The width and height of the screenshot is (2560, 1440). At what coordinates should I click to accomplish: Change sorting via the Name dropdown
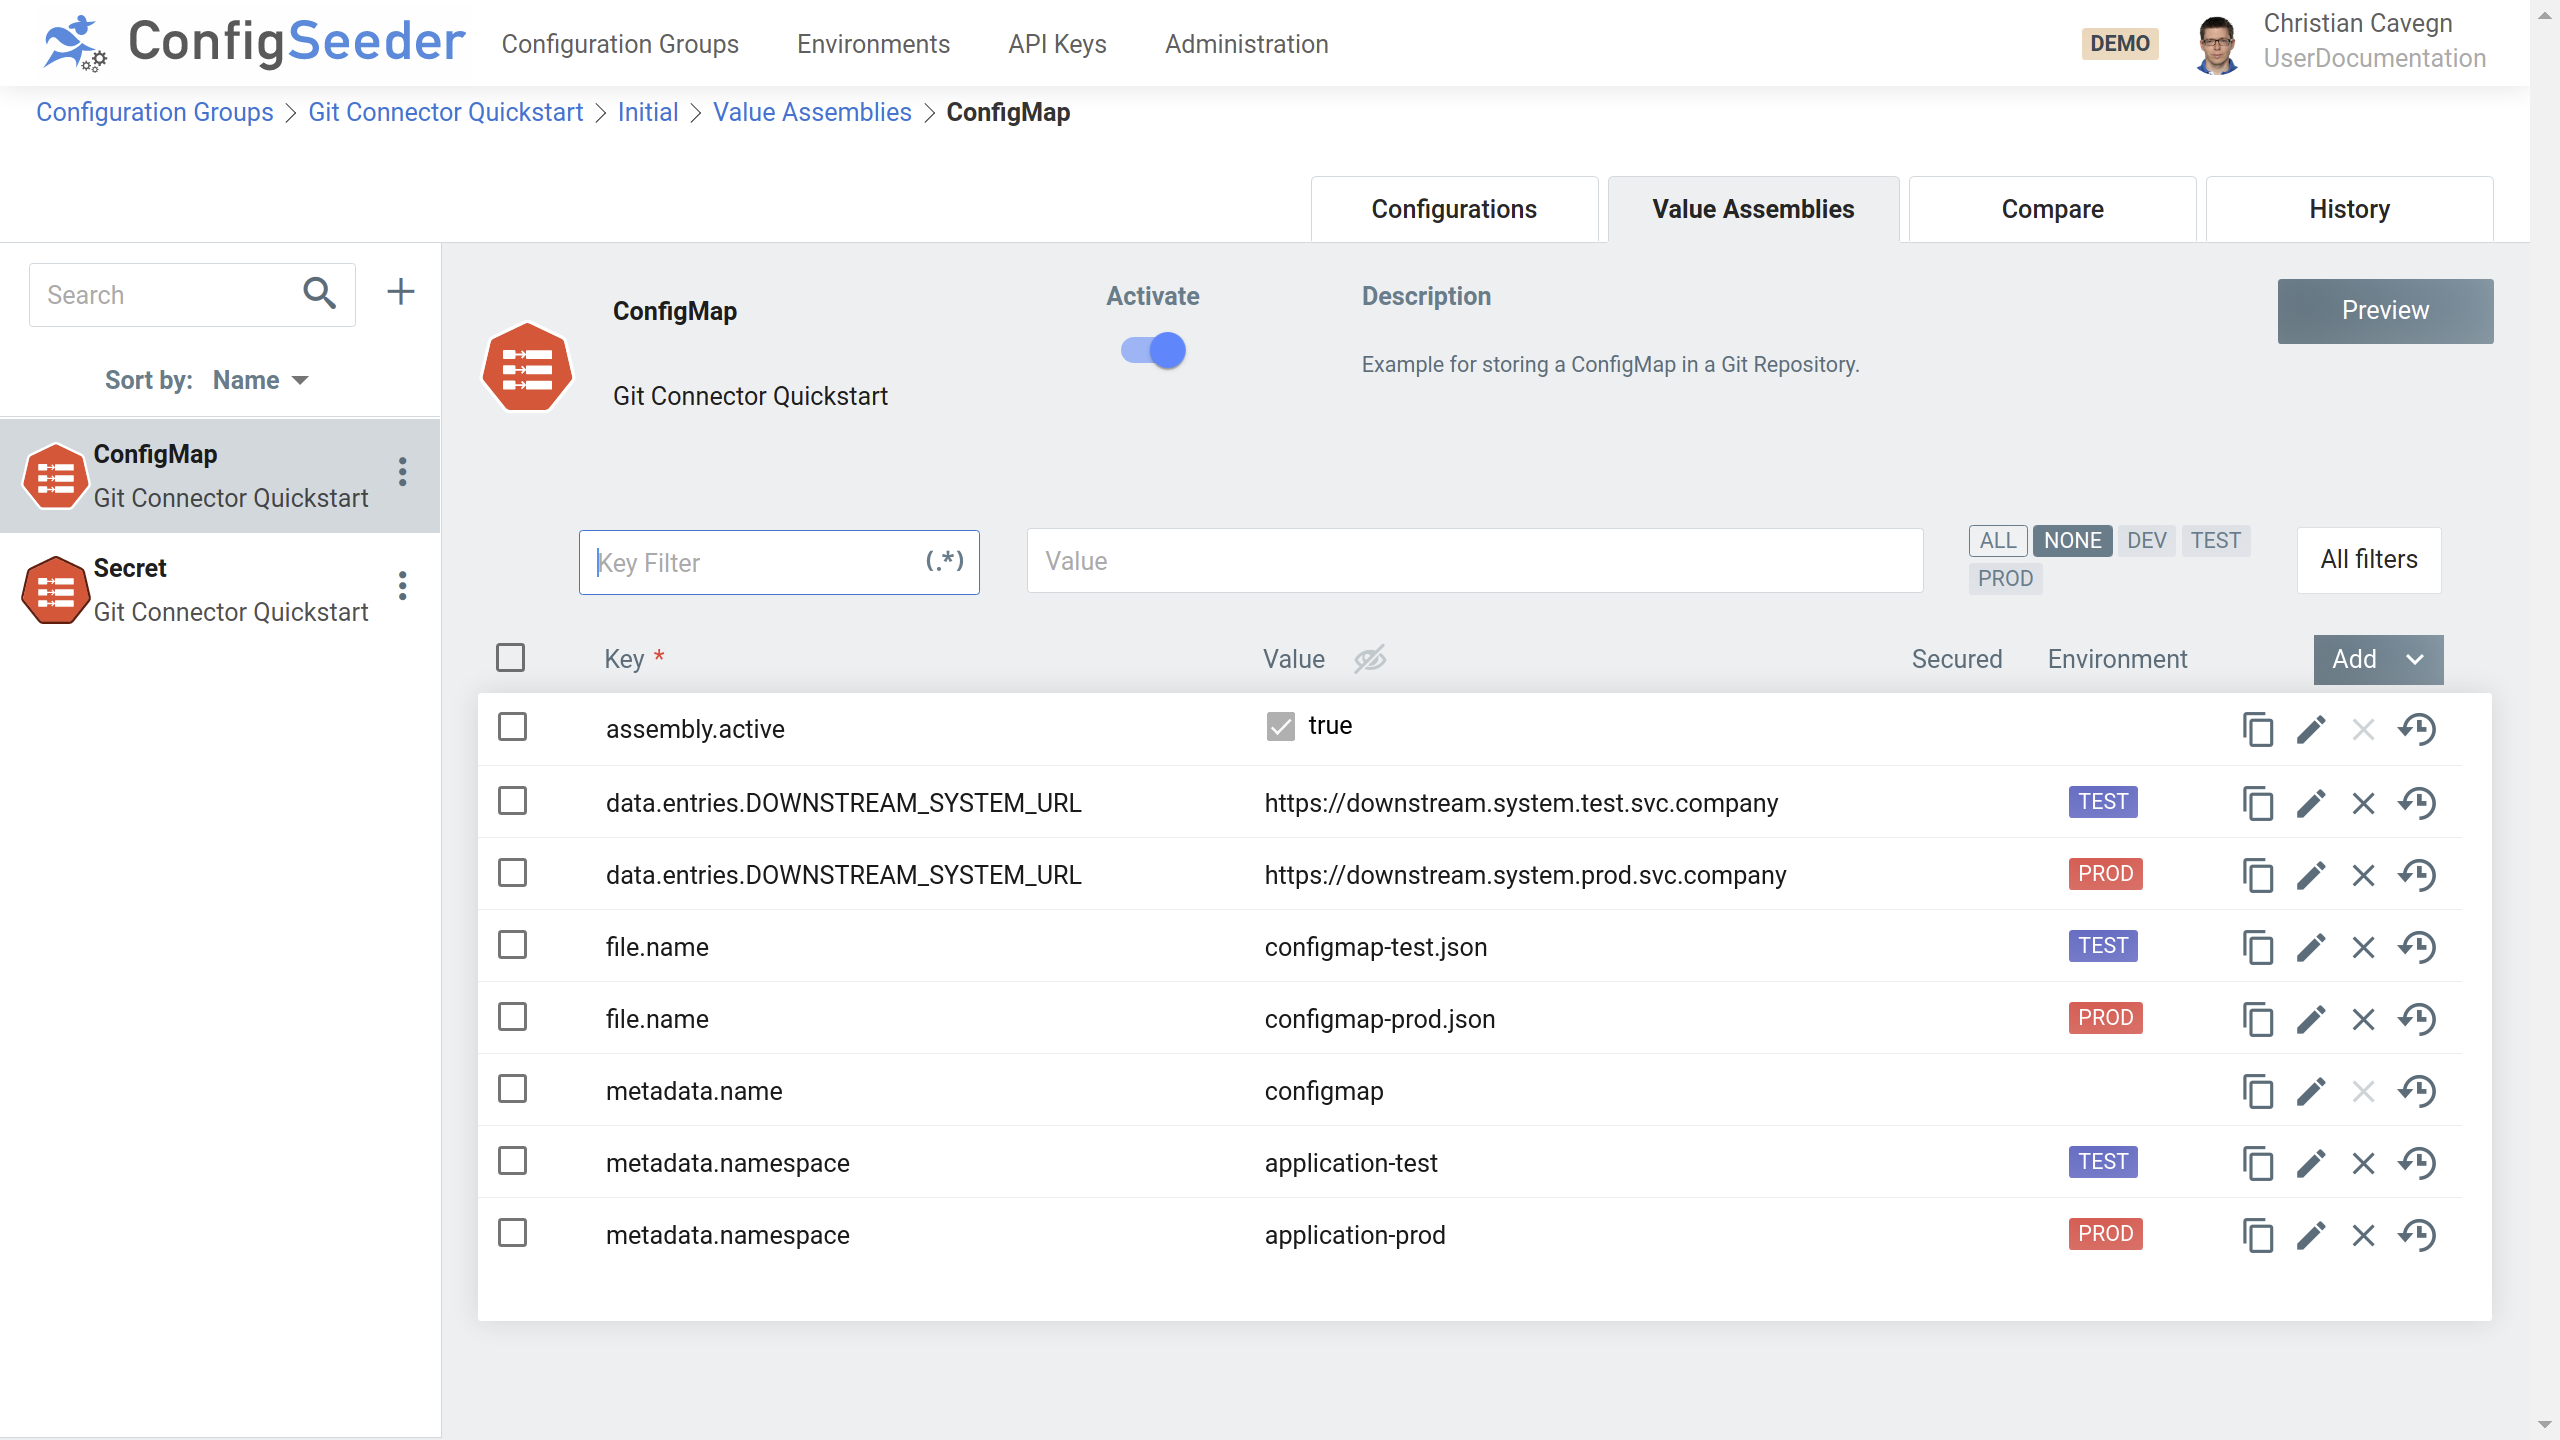pyautogui.click(x=258, y=380)
